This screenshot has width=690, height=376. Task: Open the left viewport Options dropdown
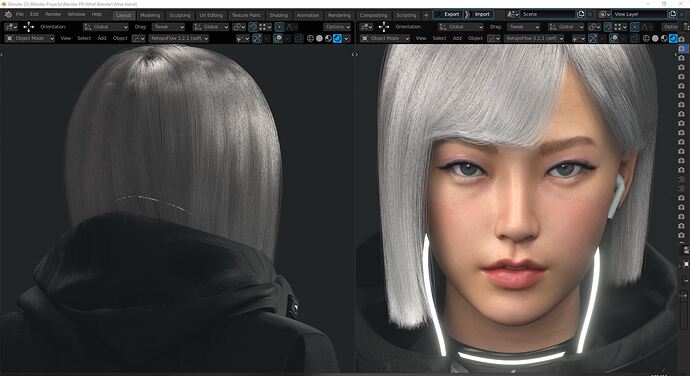[337, 27]
